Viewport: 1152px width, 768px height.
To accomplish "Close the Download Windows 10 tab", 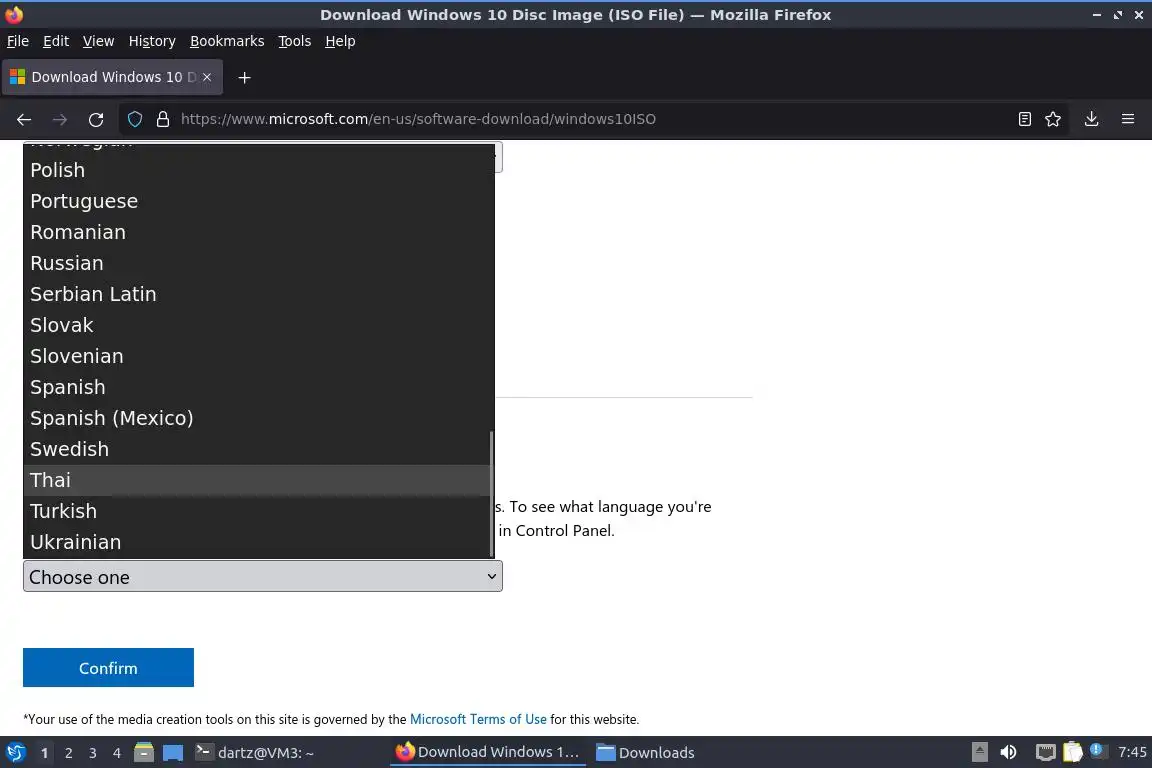I will click(207, 77).
